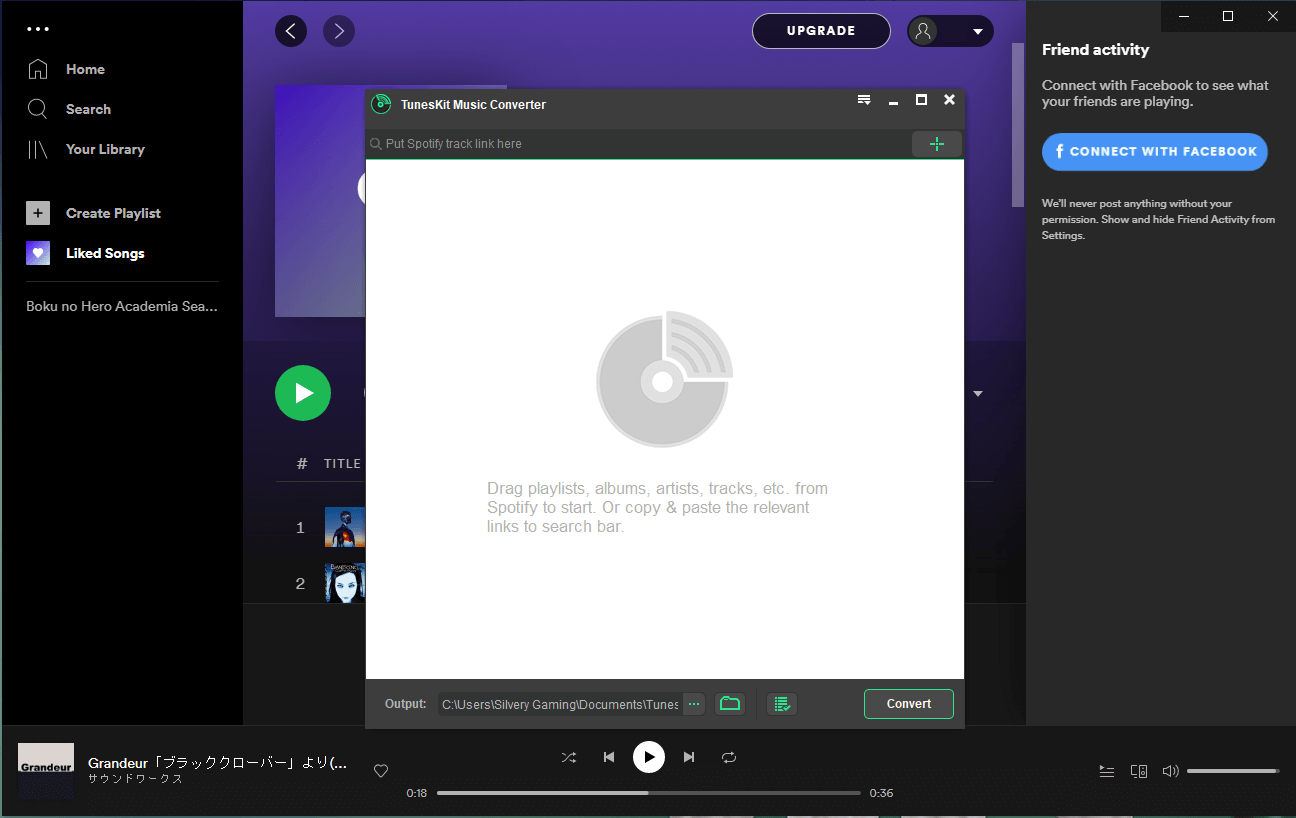Screen dimensions: 1296x818
Task: Skip to previous track
Action: (609, 757)
